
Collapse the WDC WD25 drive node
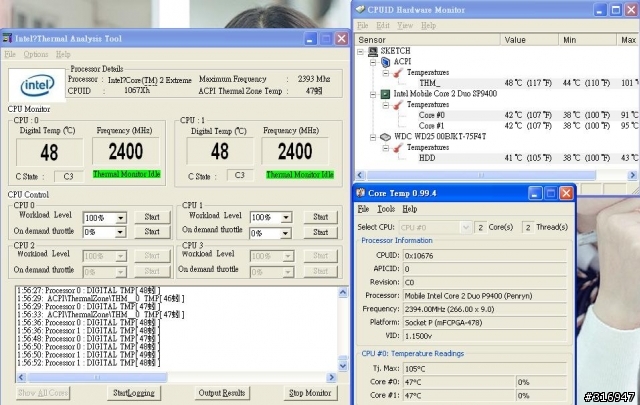(373, 137)
